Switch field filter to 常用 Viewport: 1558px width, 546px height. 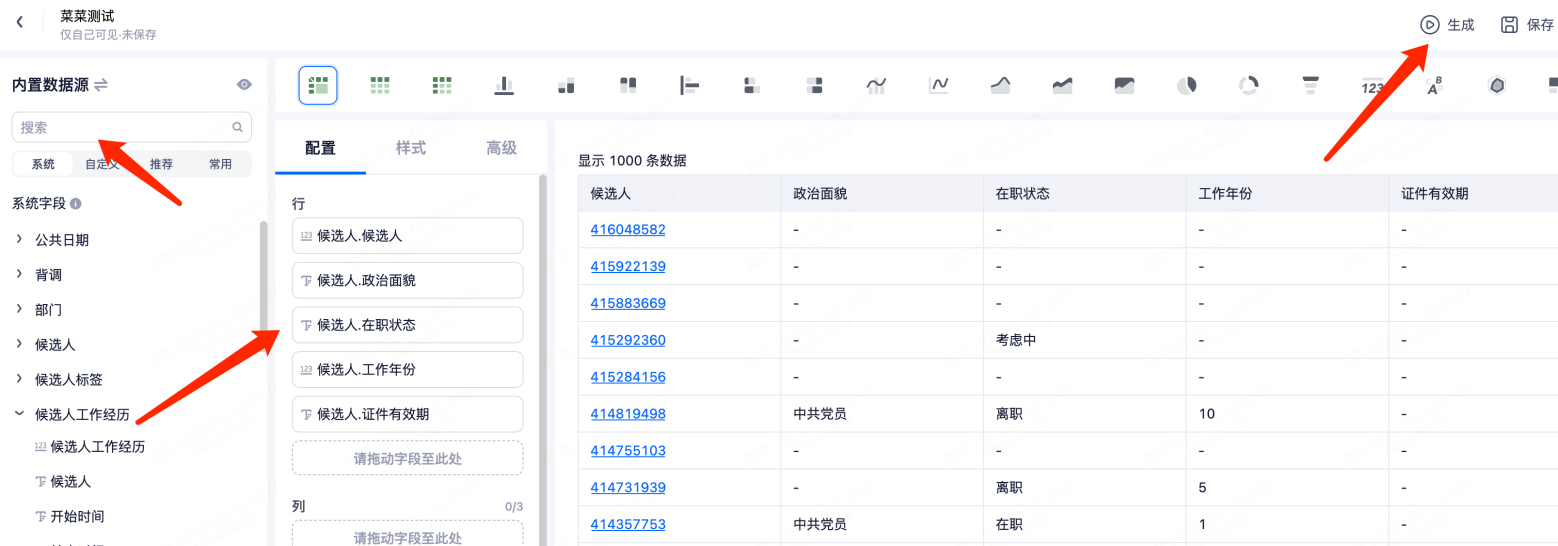coord(220,164)
